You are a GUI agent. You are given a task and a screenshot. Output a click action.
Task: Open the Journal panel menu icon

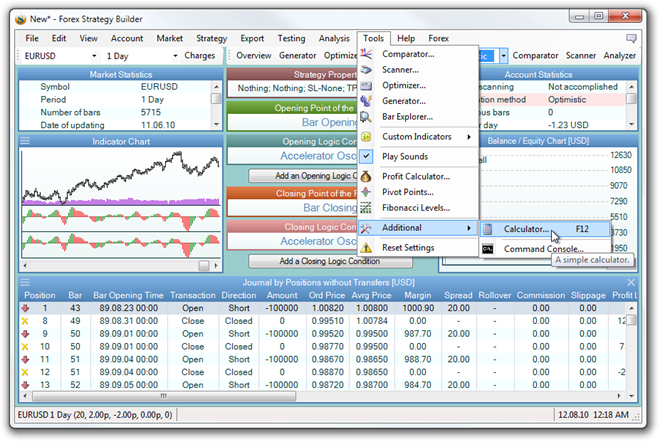pos(25,282)
